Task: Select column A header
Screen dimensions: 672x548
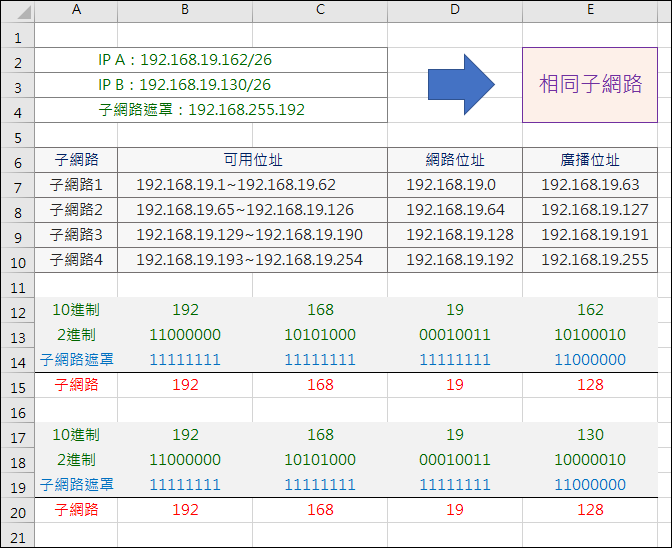Action: tap(76, 10)
